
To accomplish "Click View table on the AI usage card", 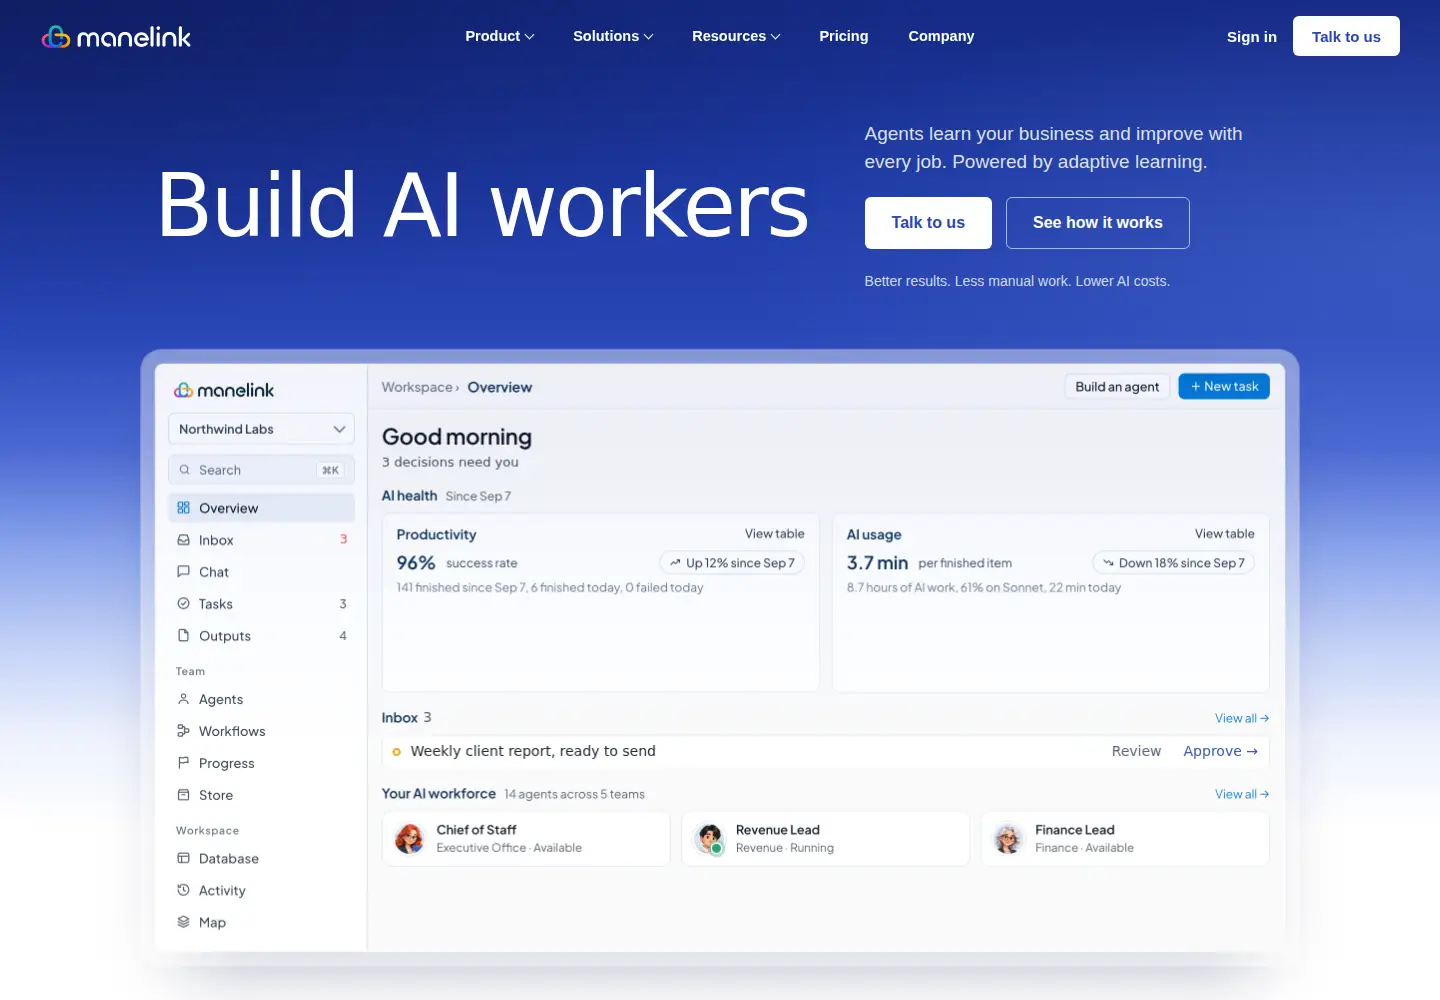I will [1224, 534].
